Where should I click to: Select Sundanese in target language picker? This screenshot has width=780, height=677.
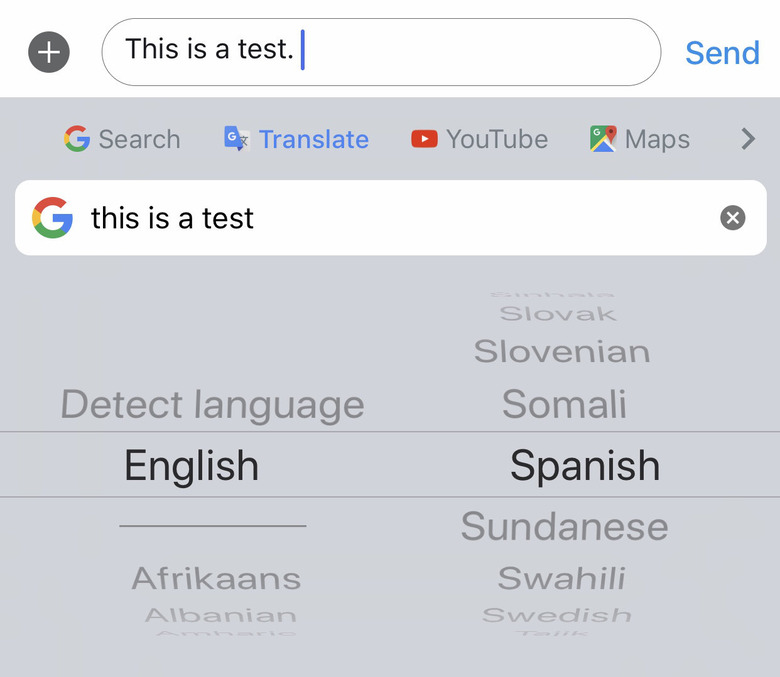coord(564,527)
